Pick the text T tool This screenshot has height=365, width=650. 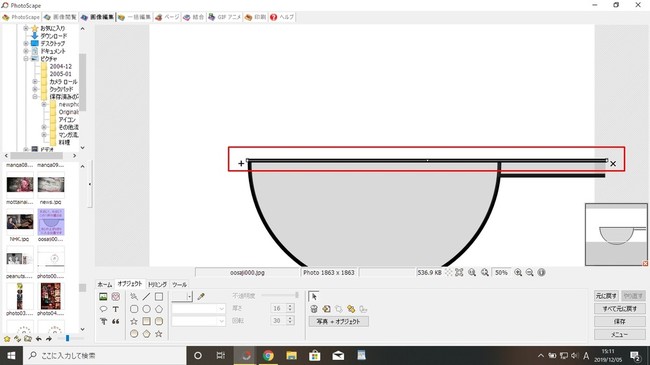tap(116, 309)
